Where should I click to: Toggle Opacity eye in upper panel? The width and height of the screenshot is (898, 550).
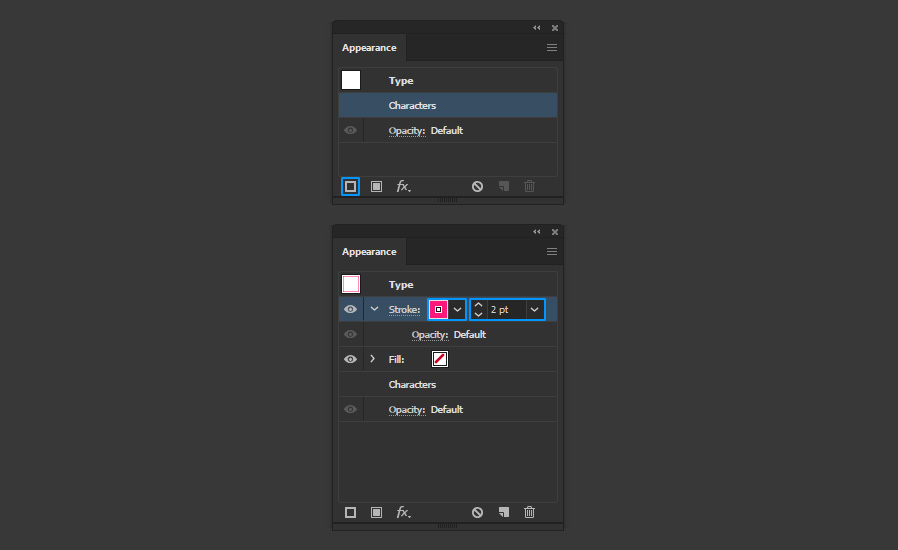click(350, 130)
